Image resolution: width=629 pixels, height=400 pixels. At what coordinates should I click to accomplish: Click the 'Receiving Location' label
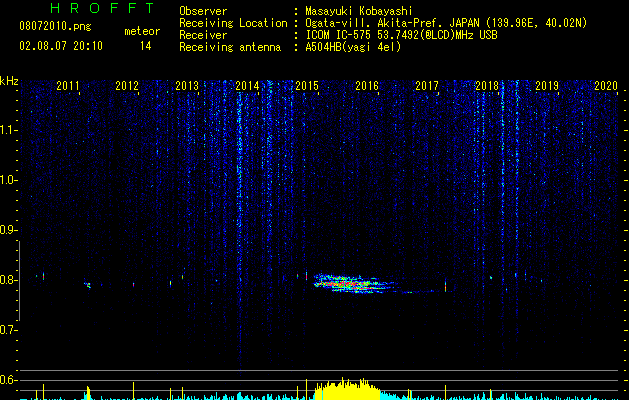[x=233, y=23]
